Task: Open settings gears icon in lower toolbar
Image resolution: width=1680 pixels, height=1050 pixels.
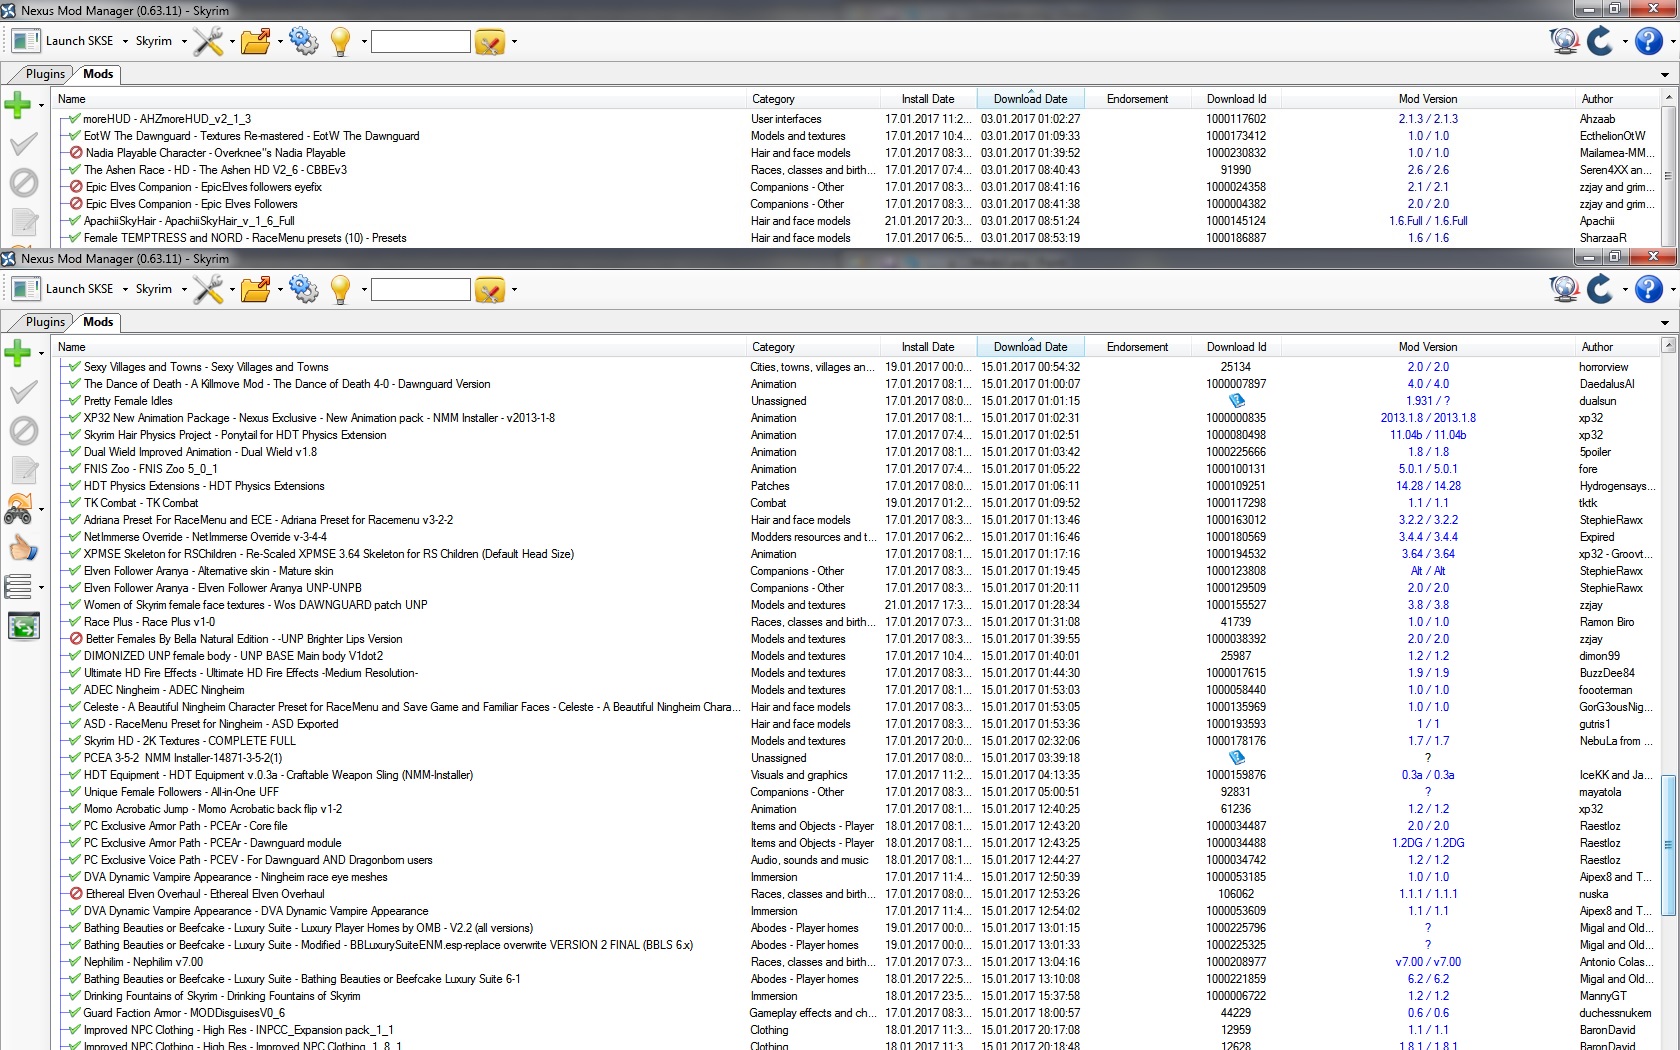Action: [x=303, y=290]
